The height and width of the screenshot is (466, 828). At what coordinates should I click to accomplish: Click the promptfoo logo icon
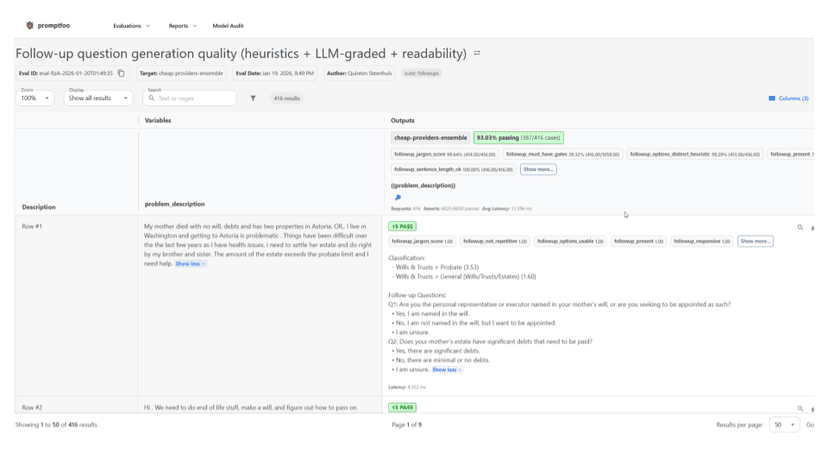pyautogui.click(x=30, y=26)
